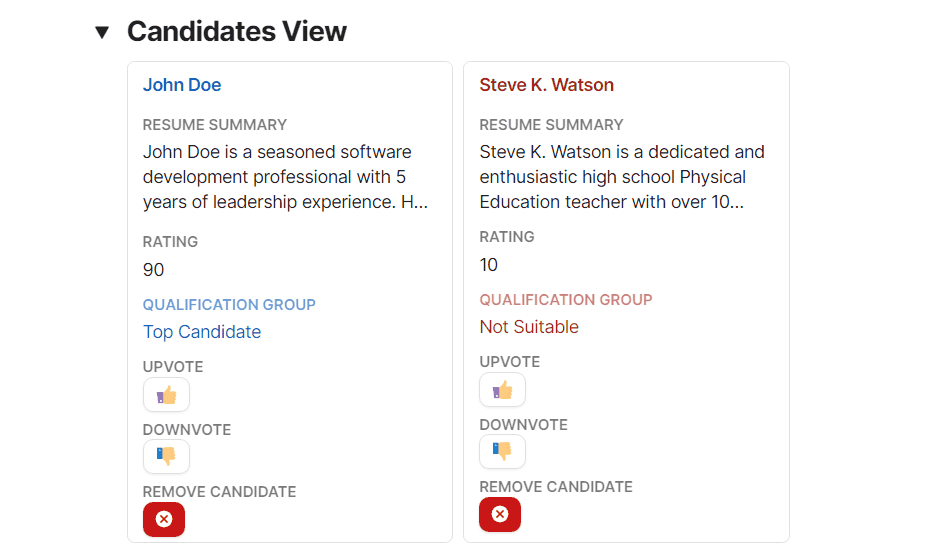Image resolution: width=942 pixels, height=548 pixels.
Task: Upvote John Doe with thumbs-up icon
Action: pyautogui.click(x=166, y=395)
